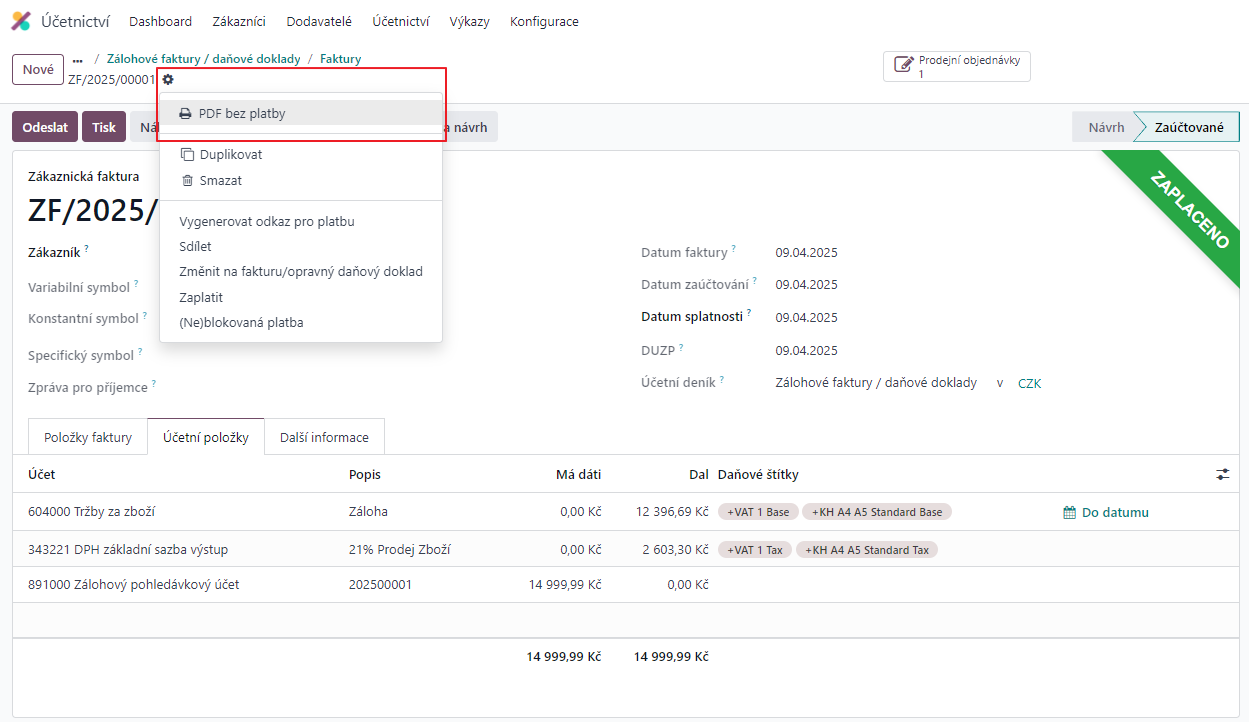Click the calendar icon beside Do datumu

(x=1069, y=512)
